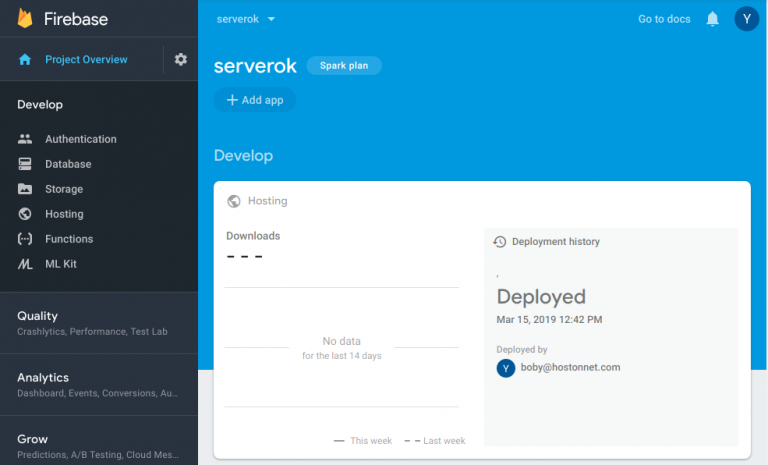Click the ML Kit icon

tap(25, 264)
